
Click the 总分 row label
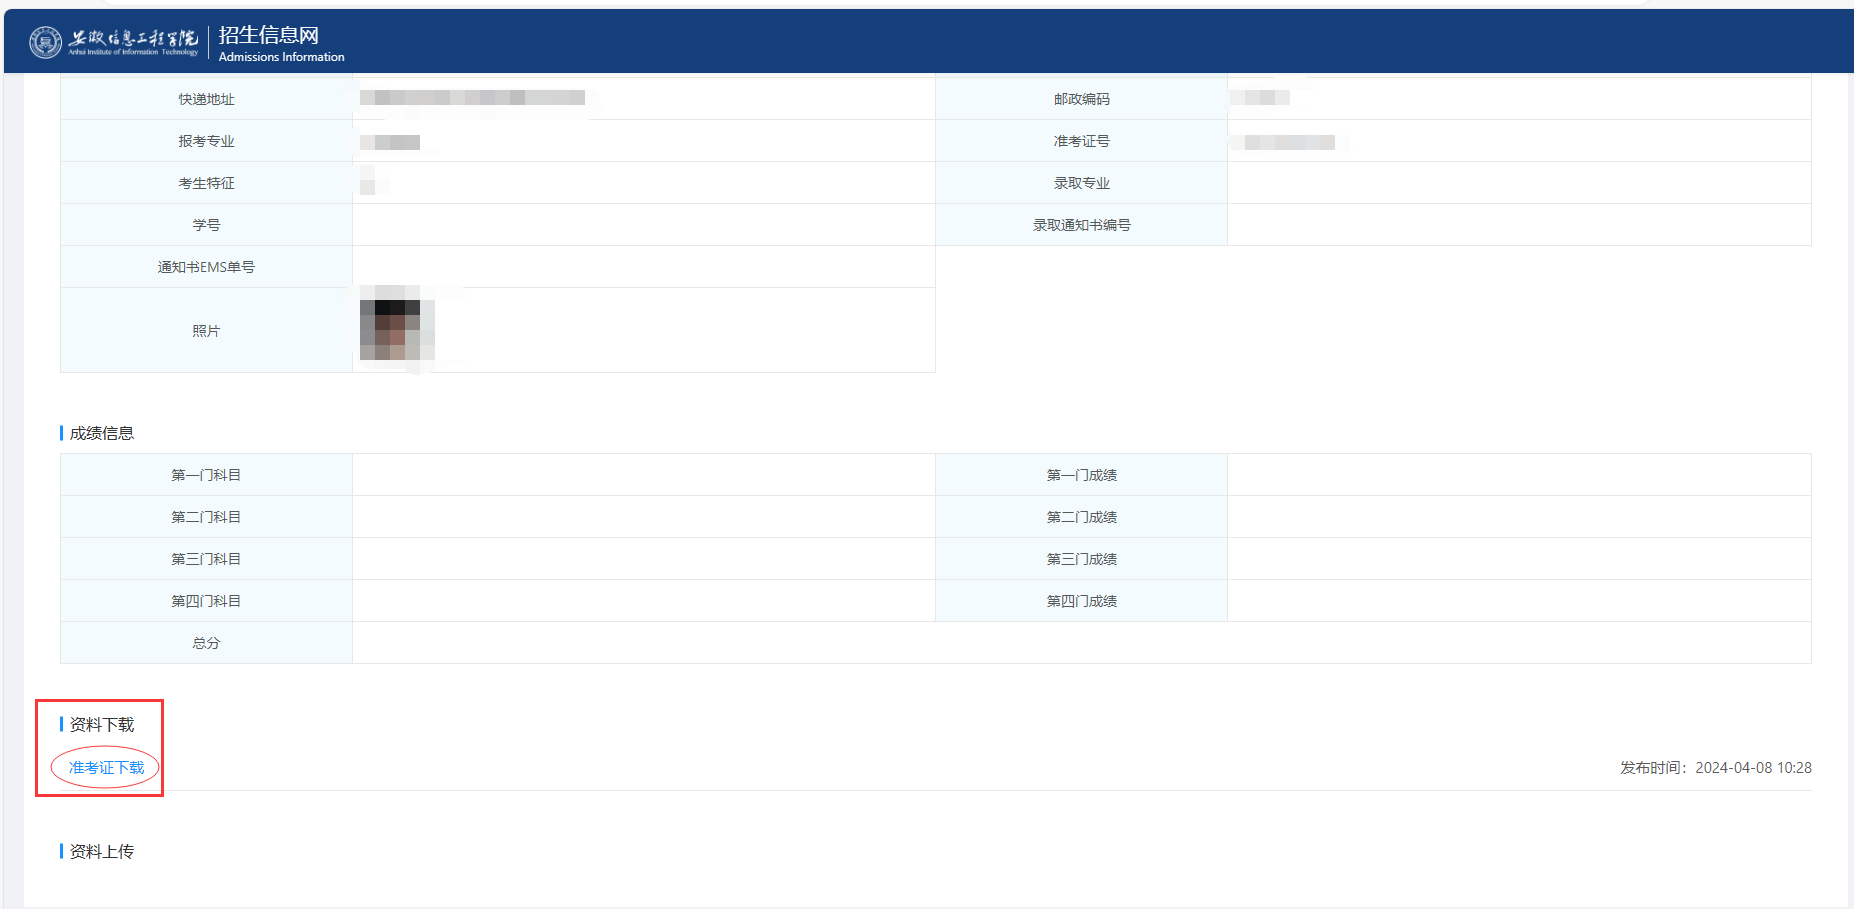(x=206, y=643)
